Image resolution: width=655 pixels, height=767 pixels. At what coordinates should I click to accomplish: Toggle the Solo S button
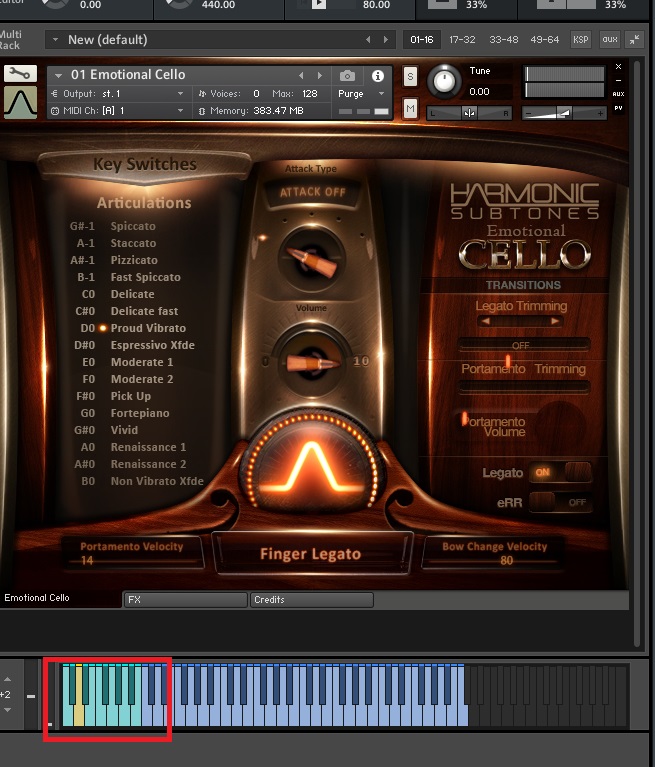[x=410, y=76]
